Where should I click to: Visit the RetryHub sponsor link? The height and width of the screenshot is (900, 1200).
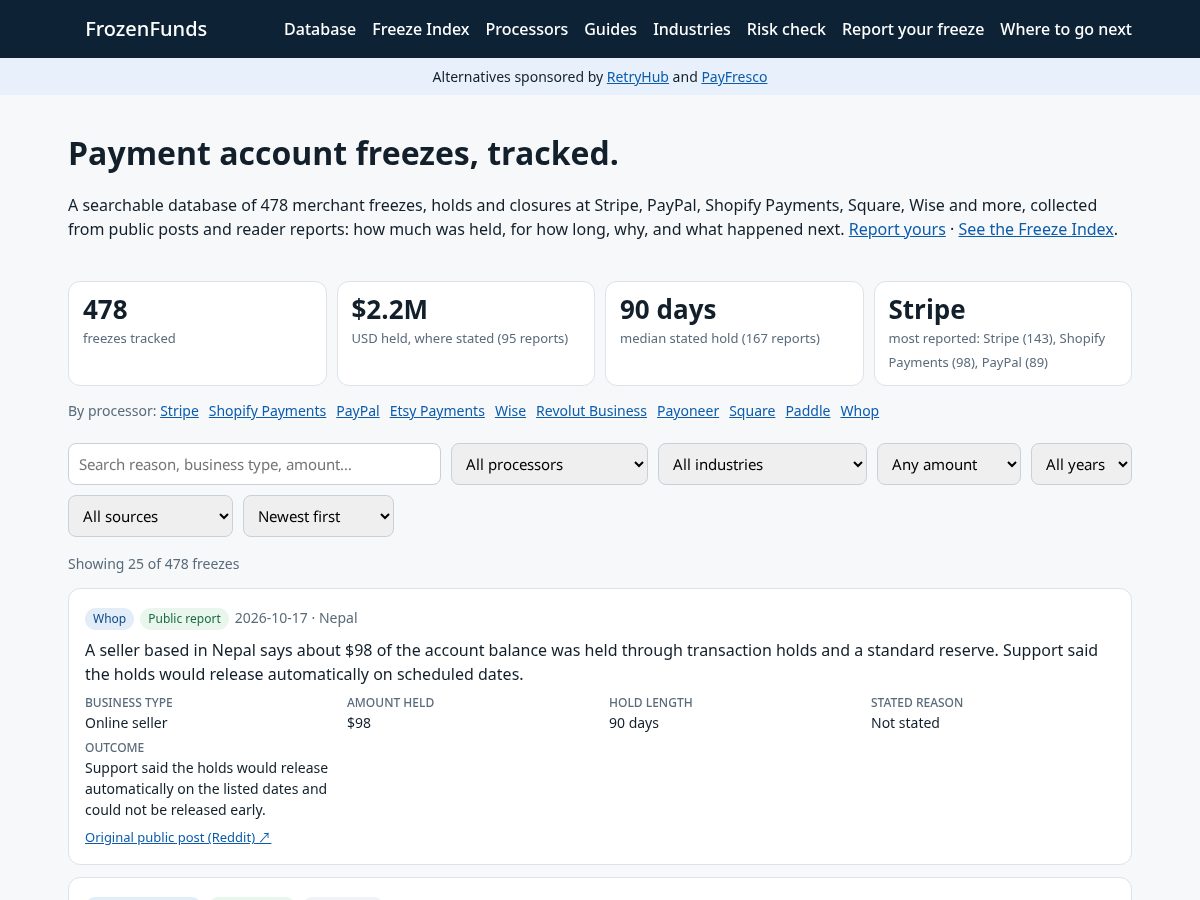tap(638, 77)
